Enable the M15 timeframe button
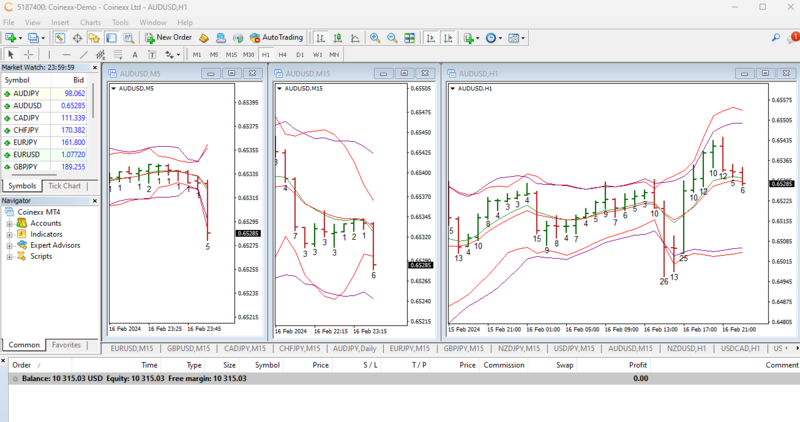The width and height of the screenshot is (800, 422). [231, 54]
